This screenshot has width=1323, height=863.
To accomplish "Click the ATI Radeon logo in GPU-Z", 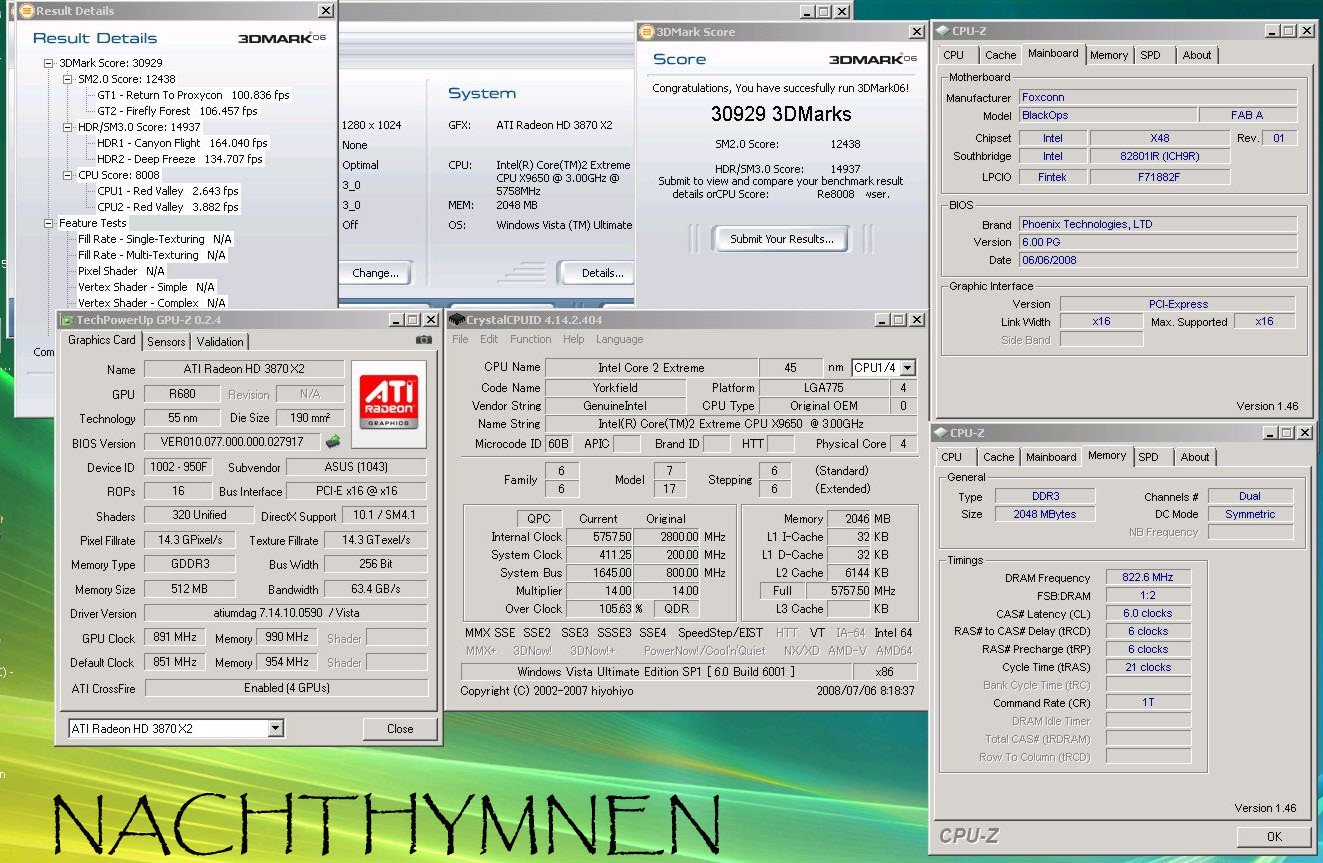I will coord(389,404).
